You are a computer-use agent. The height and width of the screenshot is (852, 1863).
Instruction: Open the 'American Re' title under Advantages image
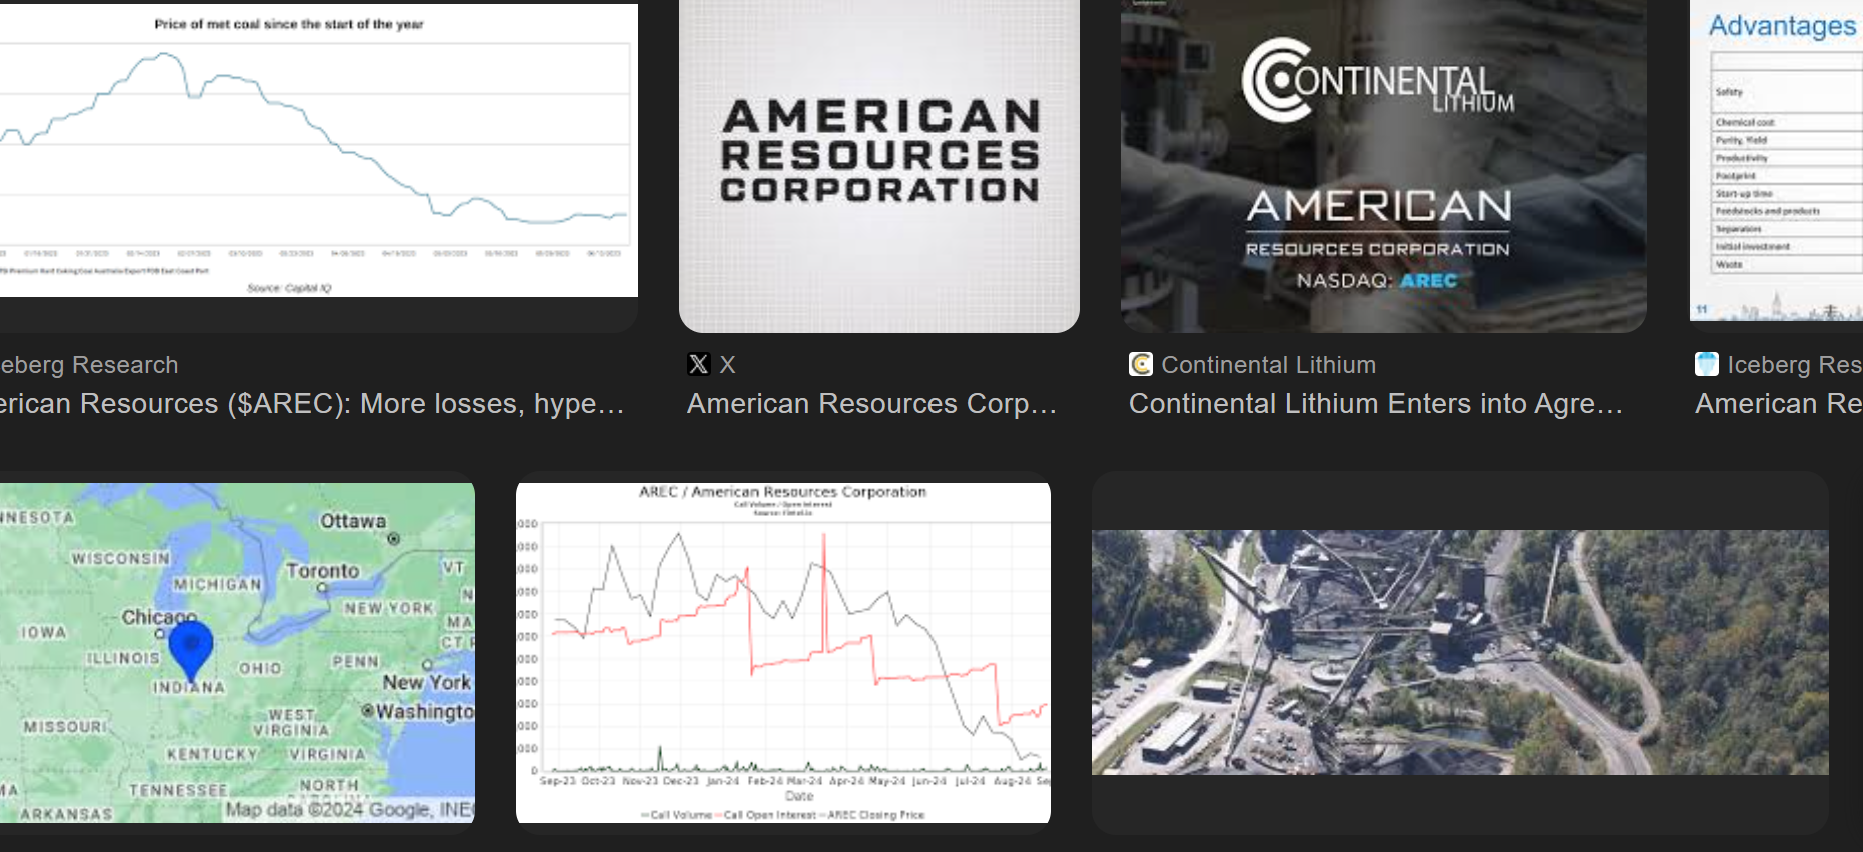click(x=1779, y=404)
